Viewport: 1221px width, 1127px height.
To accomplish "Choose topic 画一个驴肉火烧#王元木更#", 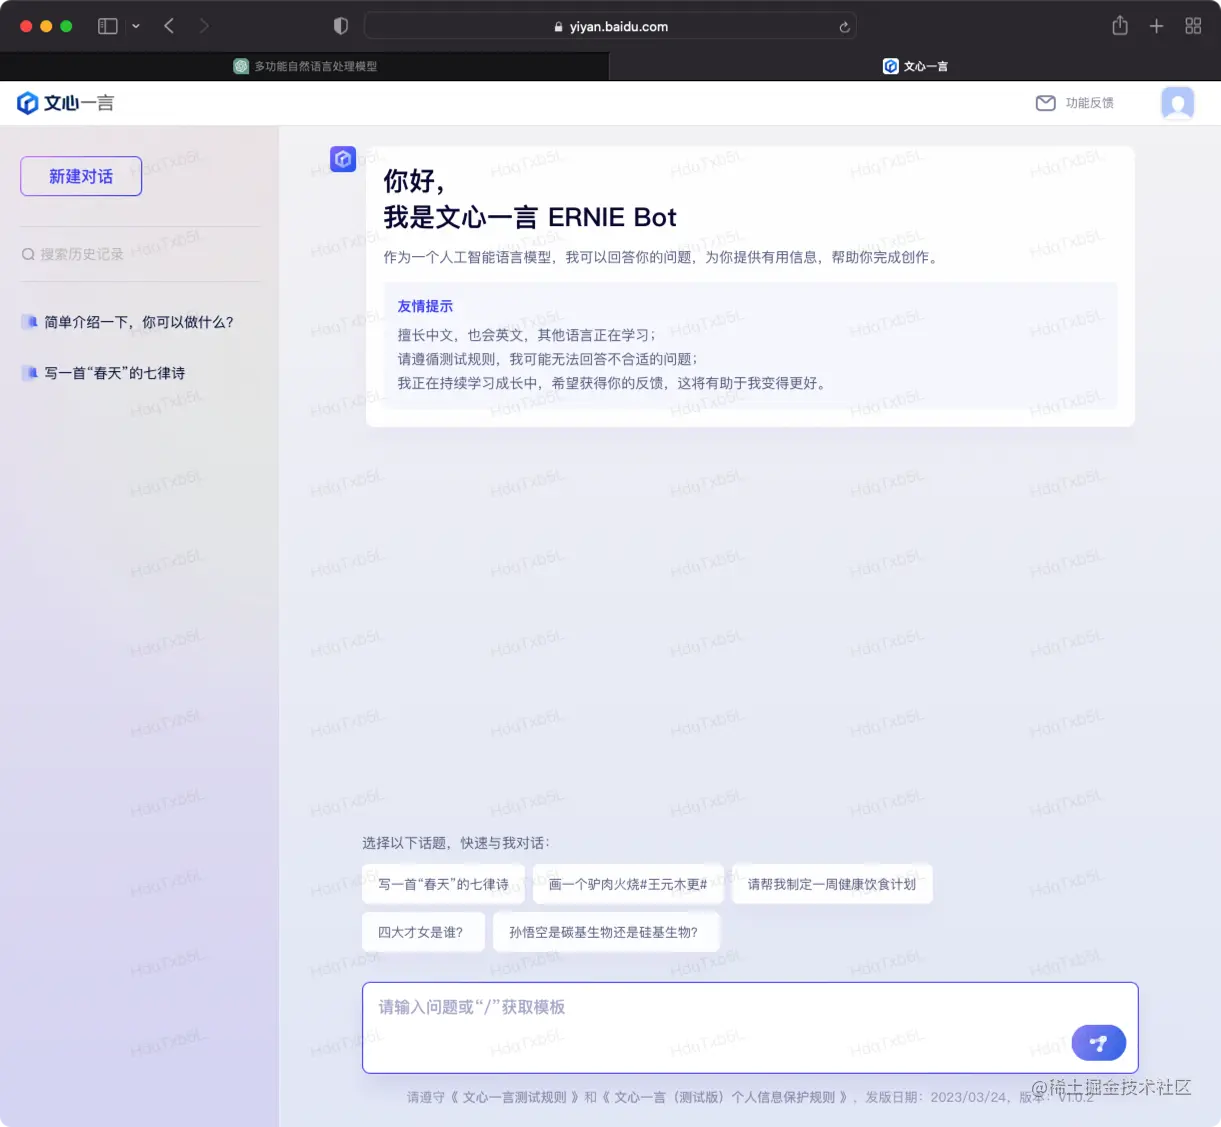I will point(628,884).
